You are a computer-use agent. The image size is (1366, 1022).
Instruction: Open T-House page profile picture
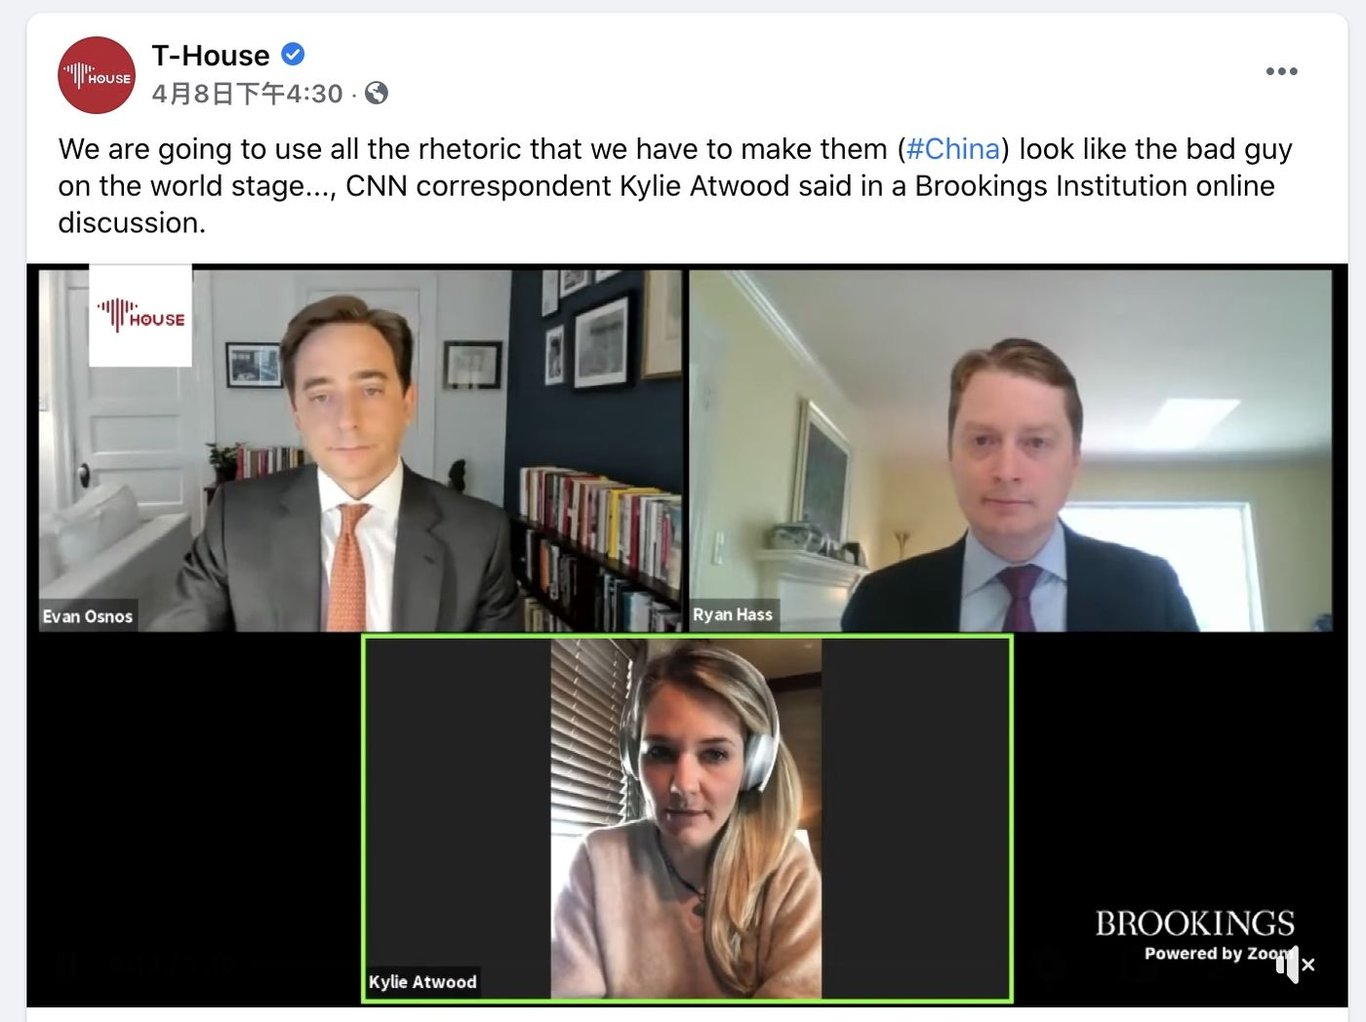click(96, 75)
